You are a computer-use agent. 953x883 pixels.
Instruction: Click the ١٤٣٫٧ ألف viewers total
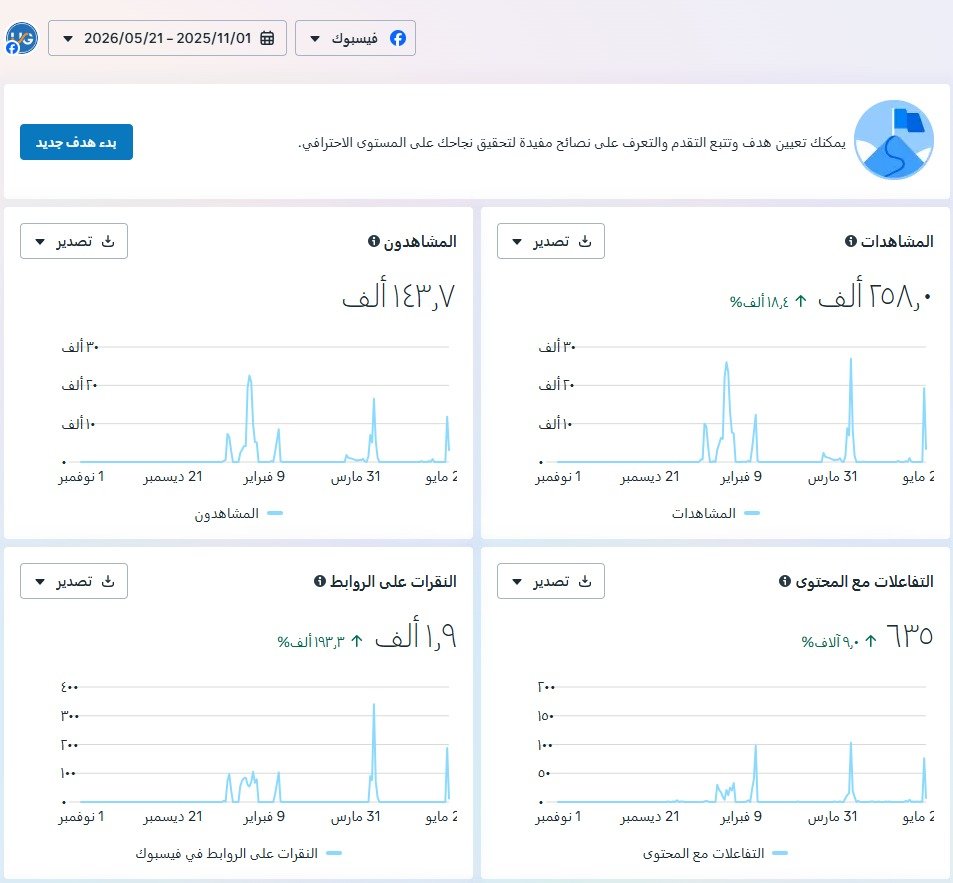399,296
